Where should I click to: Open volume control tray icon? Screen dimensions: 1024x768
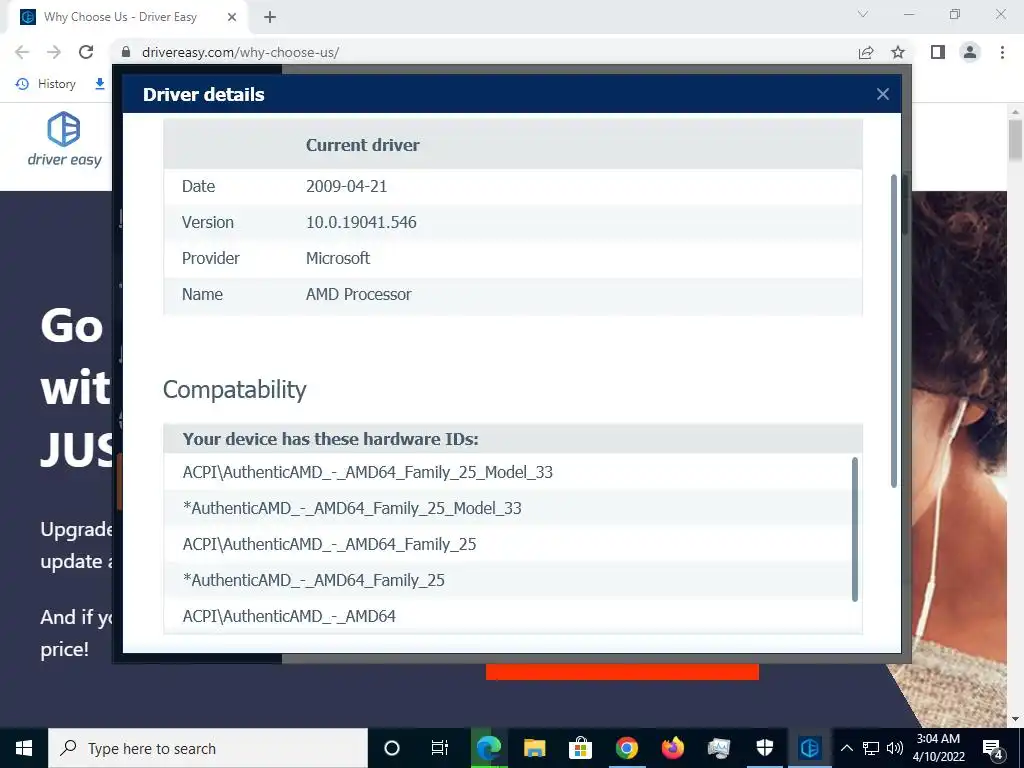(895, 748)
